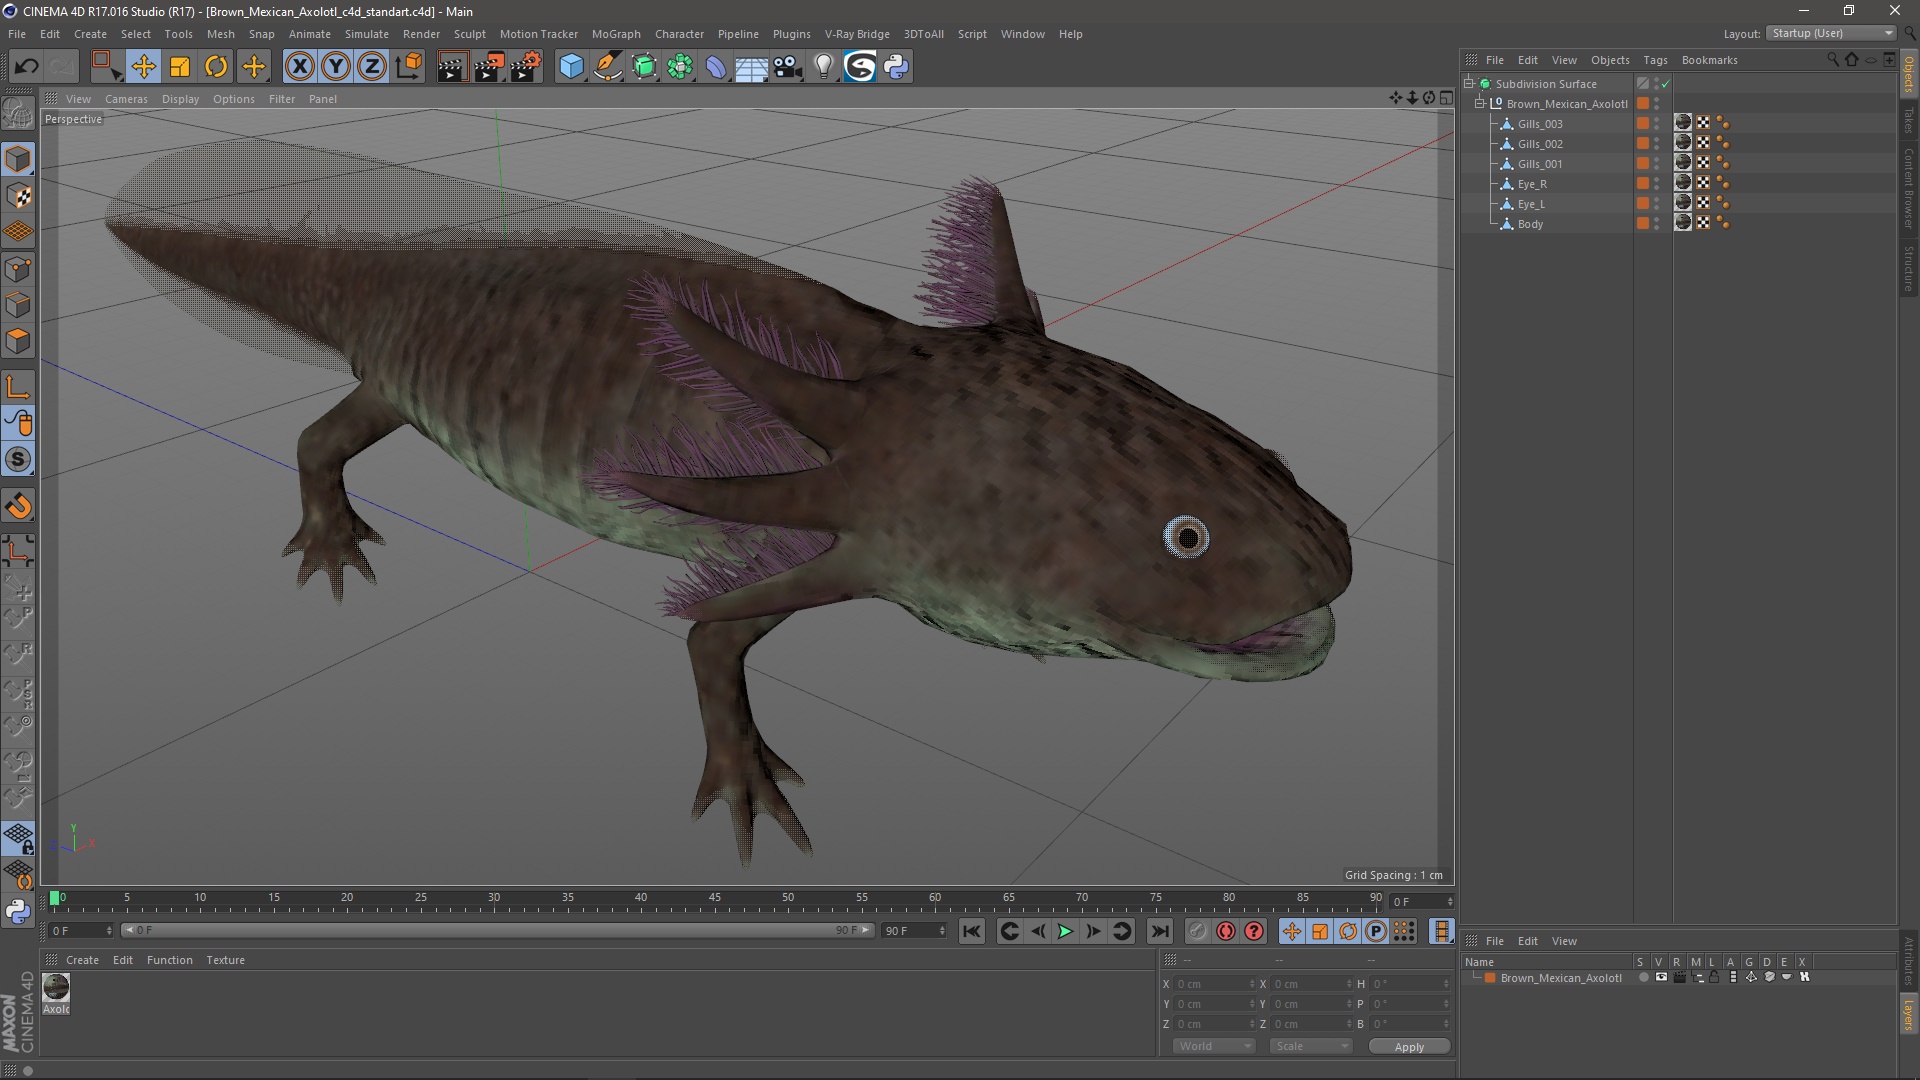Click the Undo arrow icon
The image size is (1920, 1080).
pyautogui.click(x=26, y=67)
